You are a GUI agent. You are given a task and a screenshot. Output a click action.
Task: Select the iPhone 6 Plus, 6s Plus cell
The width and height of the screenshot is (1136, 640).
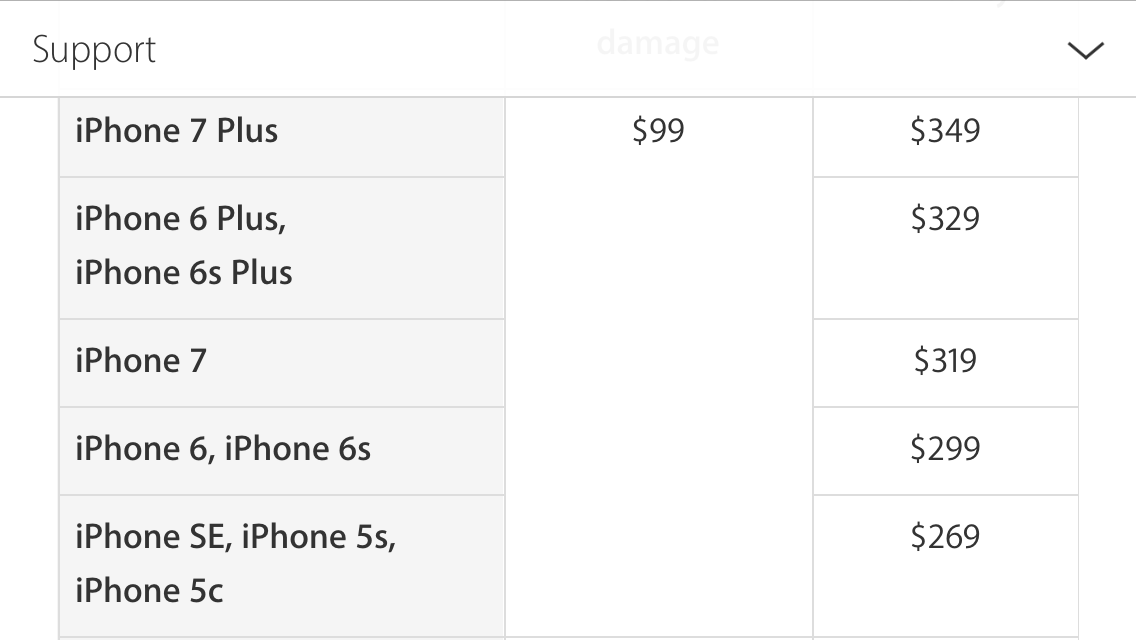coord(282,248)
